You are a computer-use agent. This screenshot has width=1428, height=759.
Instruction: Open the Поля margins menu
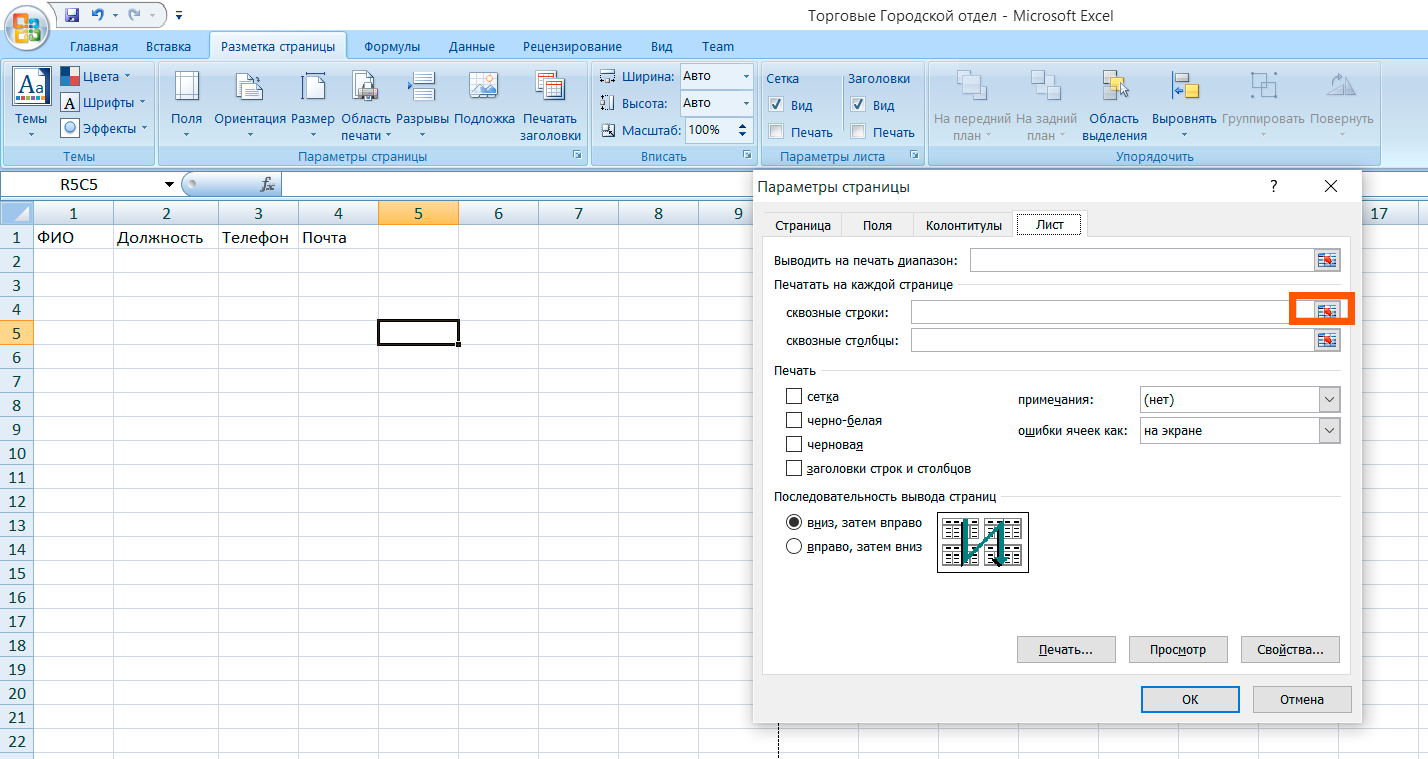[186, 104]
